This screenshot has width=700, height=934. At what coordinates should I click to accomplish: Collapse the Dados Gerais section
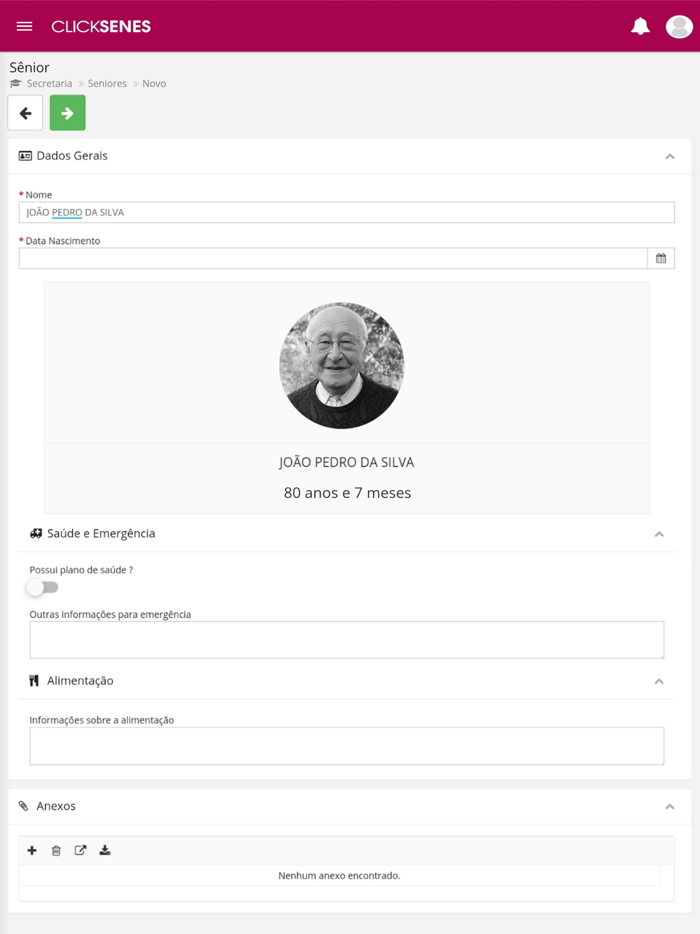tap(670, 156)
